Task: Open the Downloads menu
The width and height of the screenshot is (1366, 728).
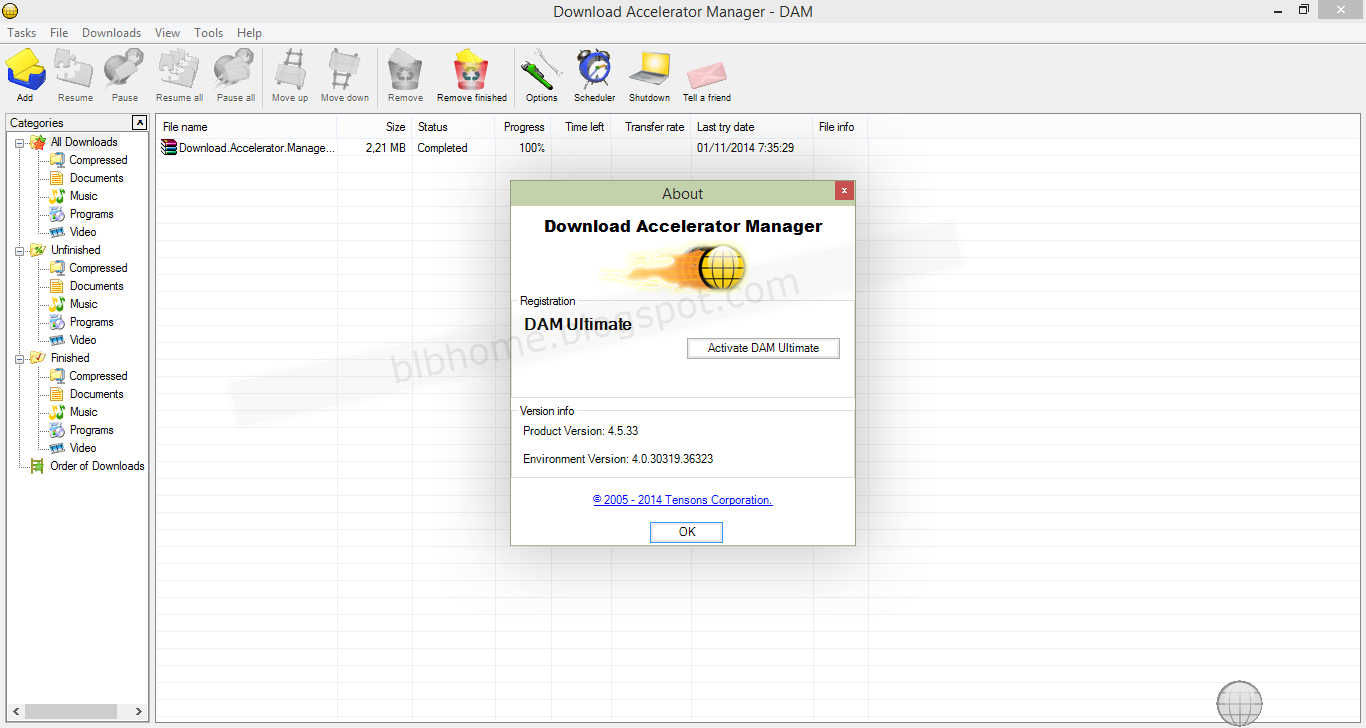Action: pyautogui.click(x=111, y=33)
